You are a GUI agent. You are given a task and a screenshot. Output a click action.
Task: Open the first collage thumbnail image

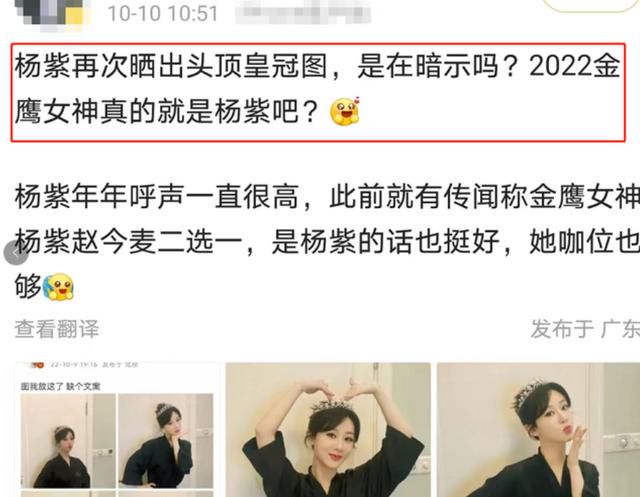coord(119,430)
